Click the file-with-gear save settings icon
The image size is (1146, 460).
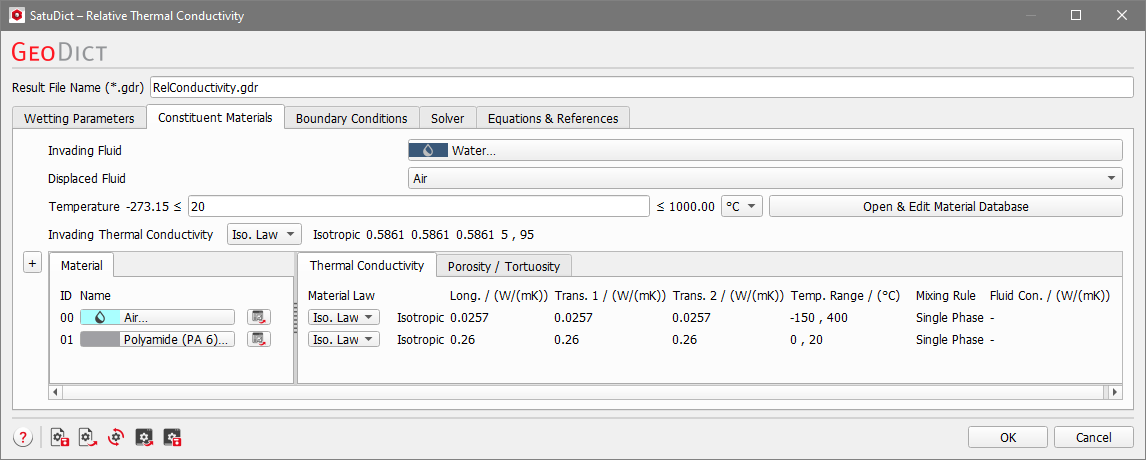coord(60,437)
